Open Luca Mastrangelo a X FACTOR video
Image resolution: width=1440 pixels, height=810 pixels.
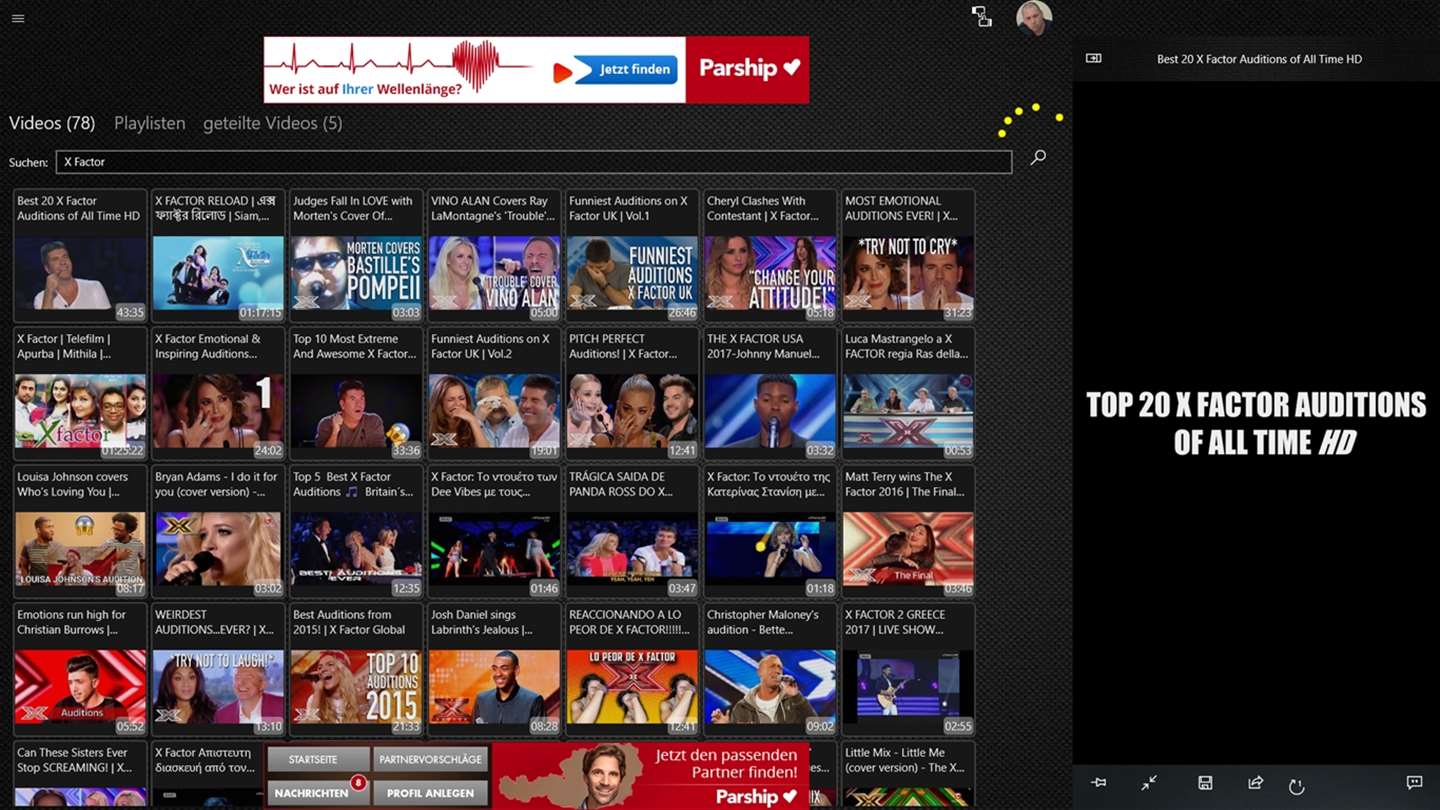click(908, 393)
